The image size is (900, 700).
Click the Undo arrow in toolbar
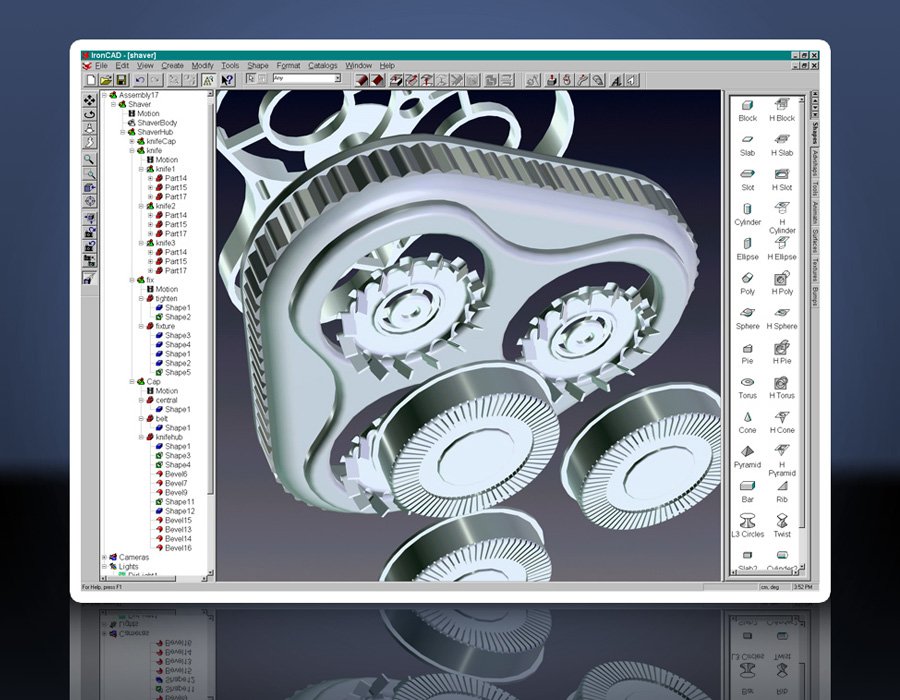pos(141,79)
